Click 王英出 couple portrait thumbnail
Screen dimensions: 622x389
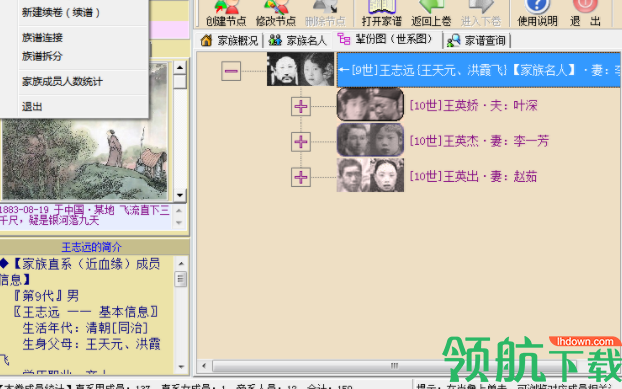tap(370, 175)
